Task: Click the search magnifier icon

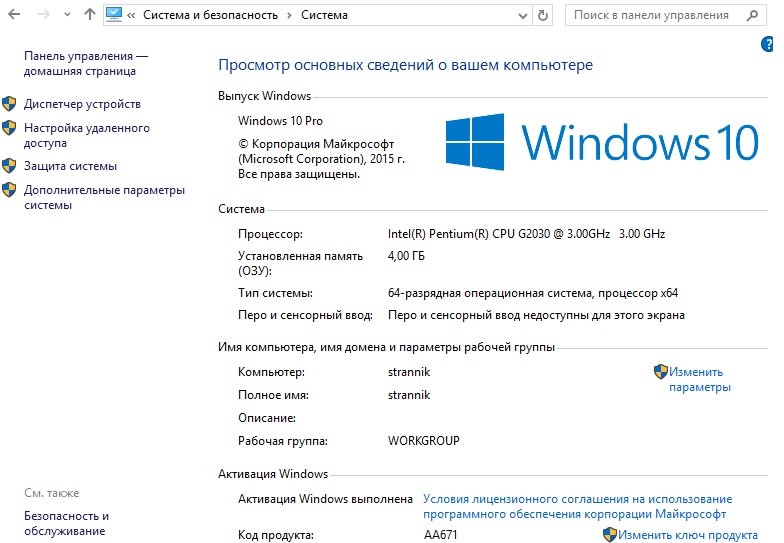Action: (x=752, y=16)
